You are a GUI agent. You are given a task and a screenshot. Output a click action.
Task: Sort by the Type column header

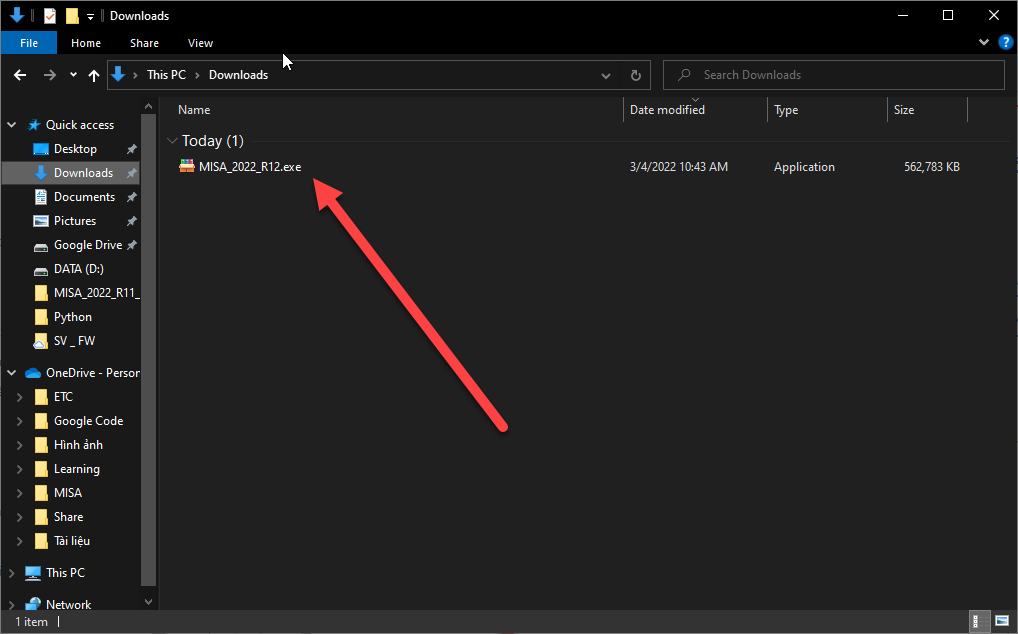(x=786, y=110)
